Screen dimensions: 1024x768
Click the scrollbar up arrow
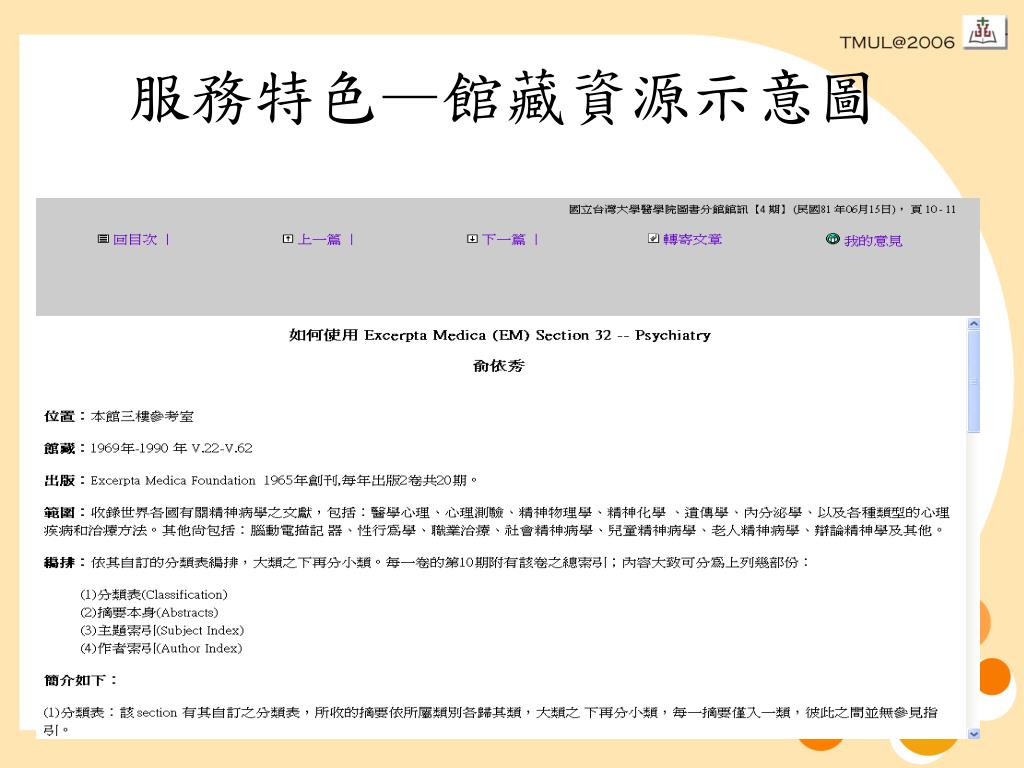pyautogui.click(x=974, y=324)
